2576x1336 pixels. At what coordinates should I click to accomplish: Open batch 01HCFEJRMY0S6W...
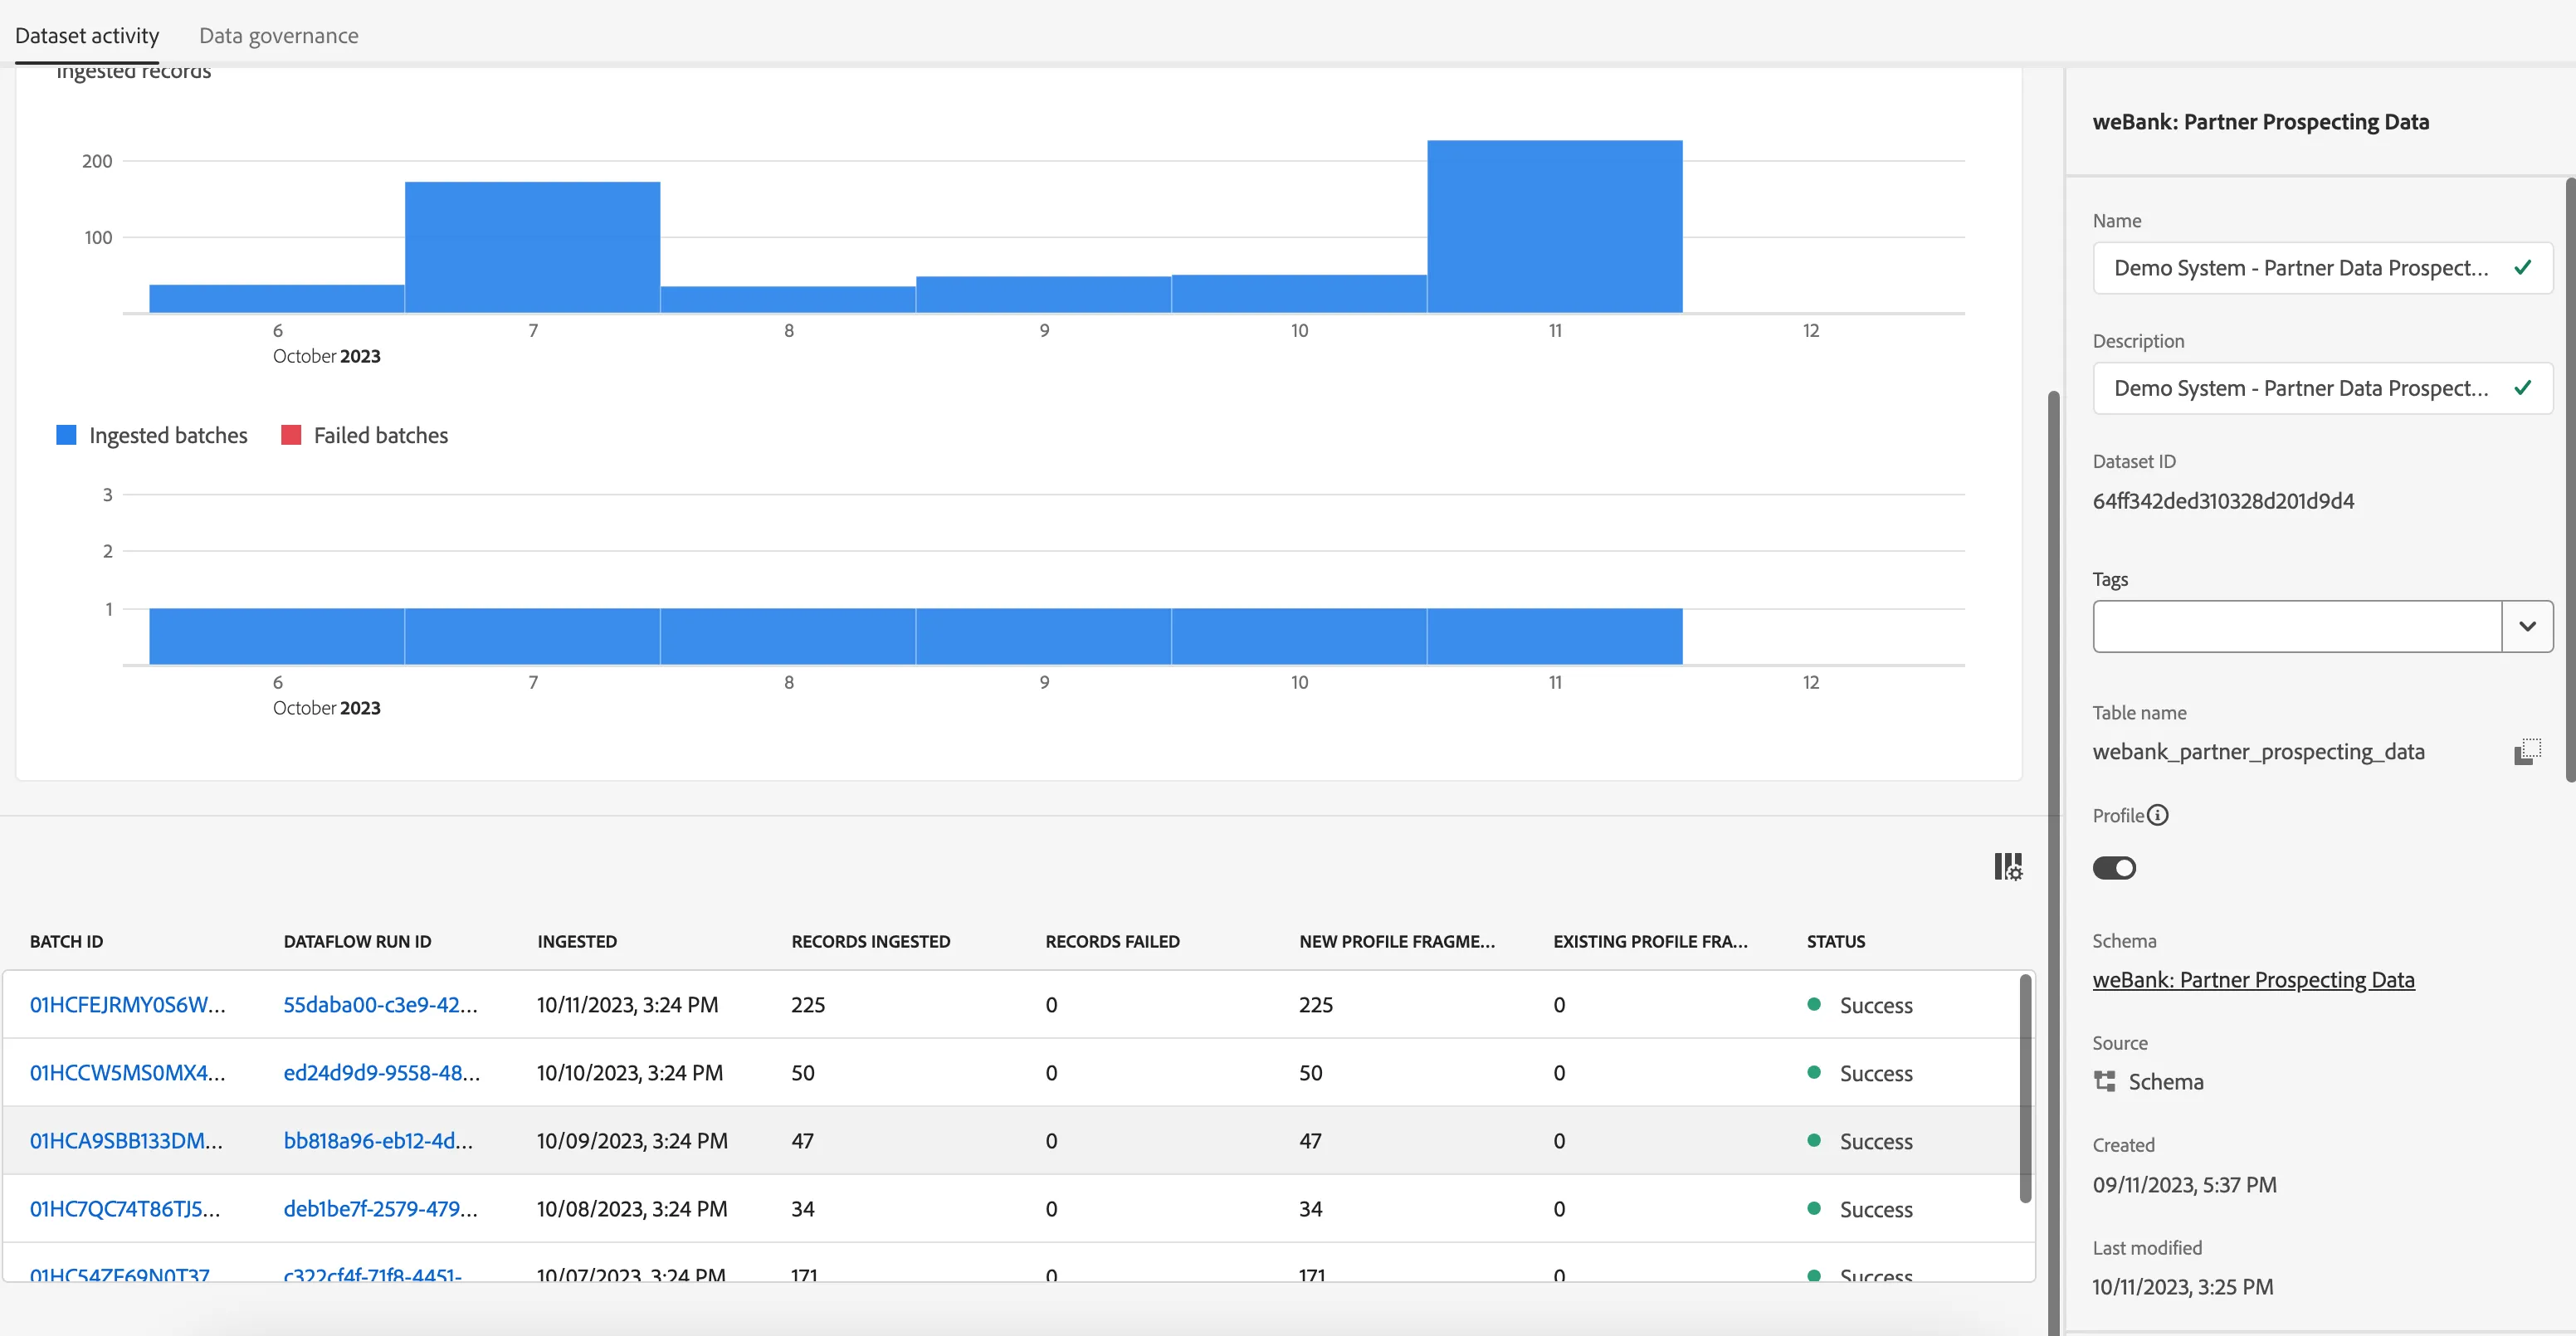[x=127, y=1005]
